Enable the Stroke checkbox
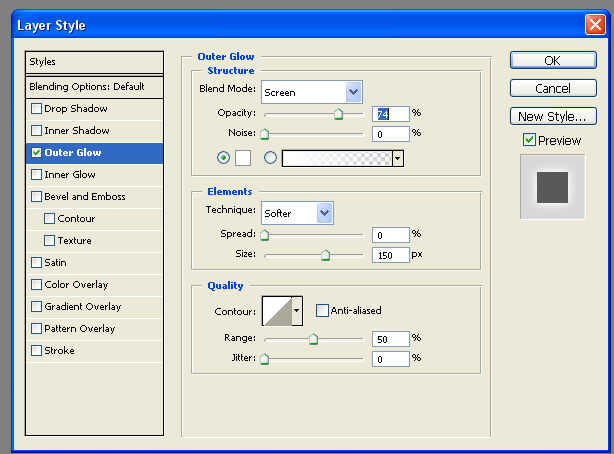The width and height of the screenshot is (614, 454). click(x=36, y=350)
